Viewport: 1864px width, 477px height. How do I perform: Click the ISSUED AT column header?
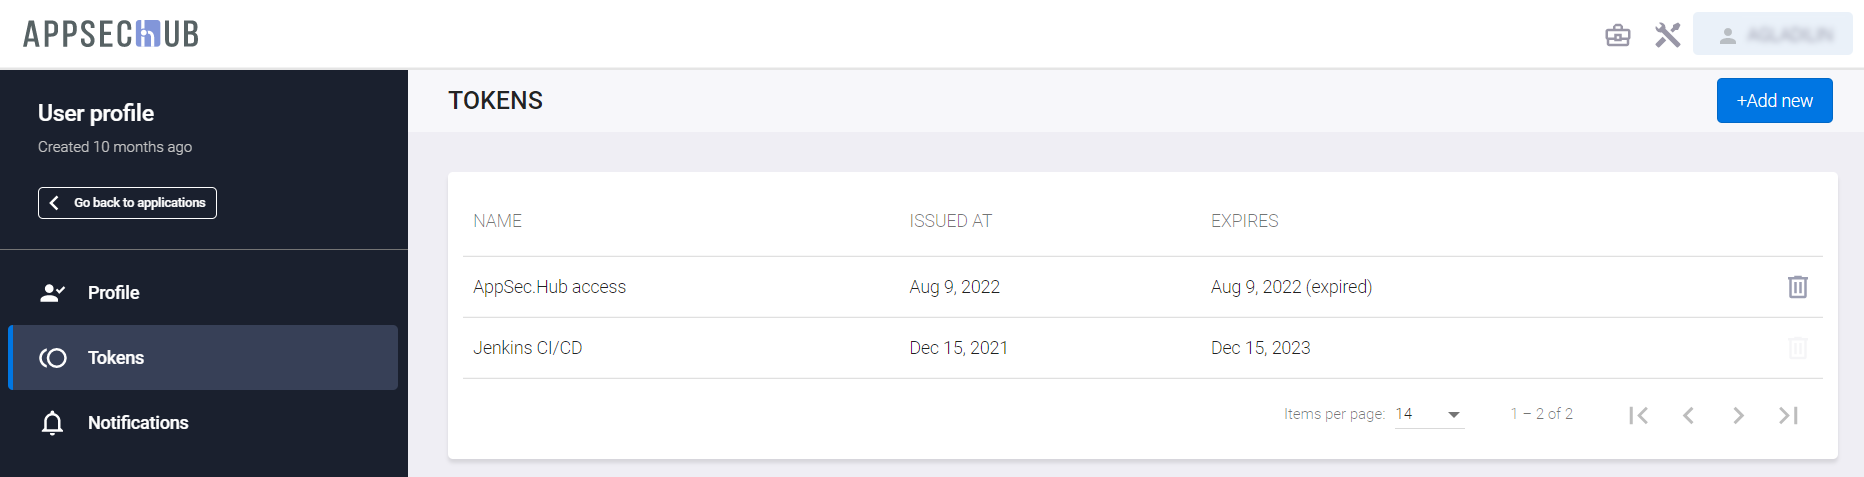point(950,221)
